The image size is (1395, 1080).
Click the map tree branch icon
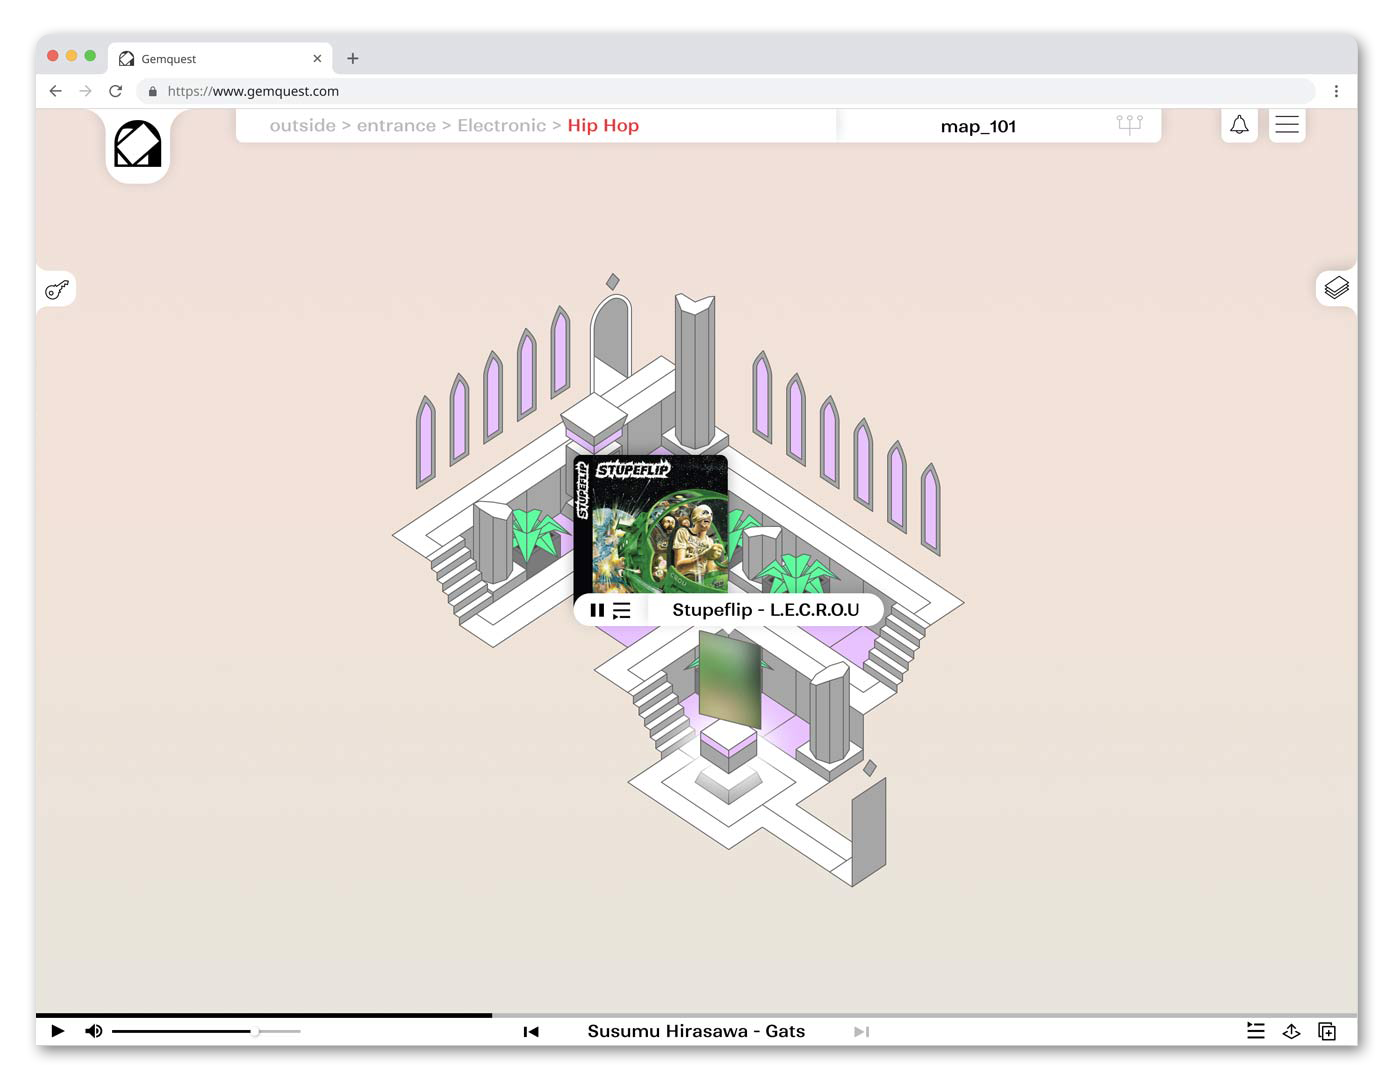pos(1129,125)
